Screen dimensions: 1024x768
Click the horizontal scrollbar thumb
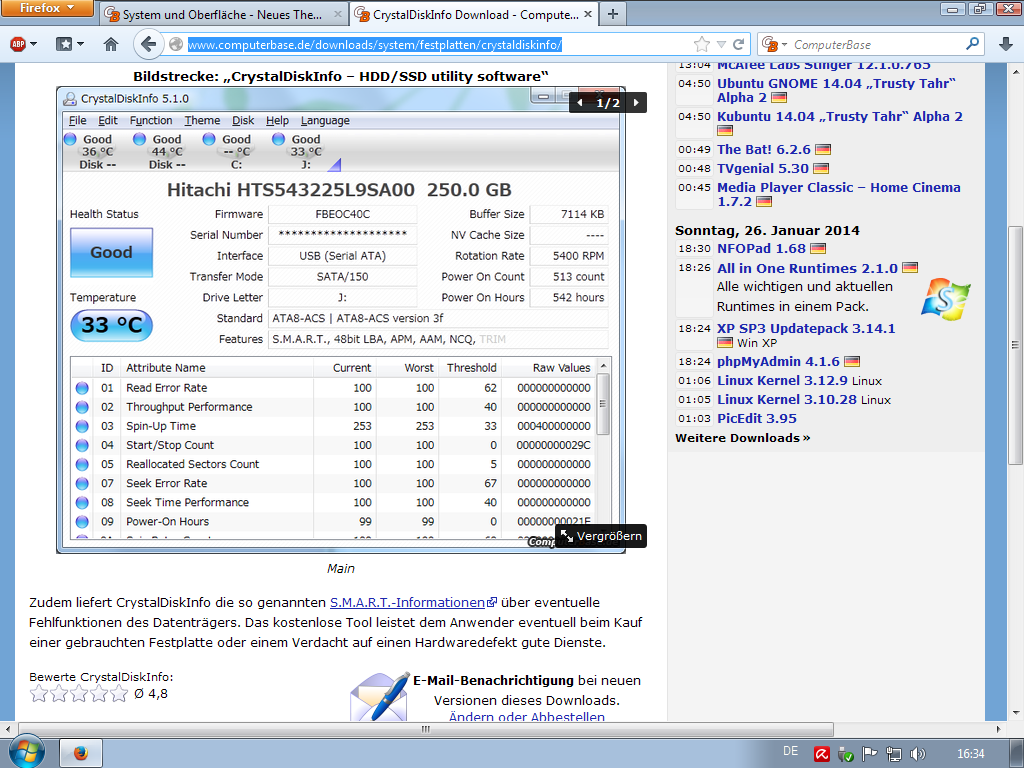(426, 729)
